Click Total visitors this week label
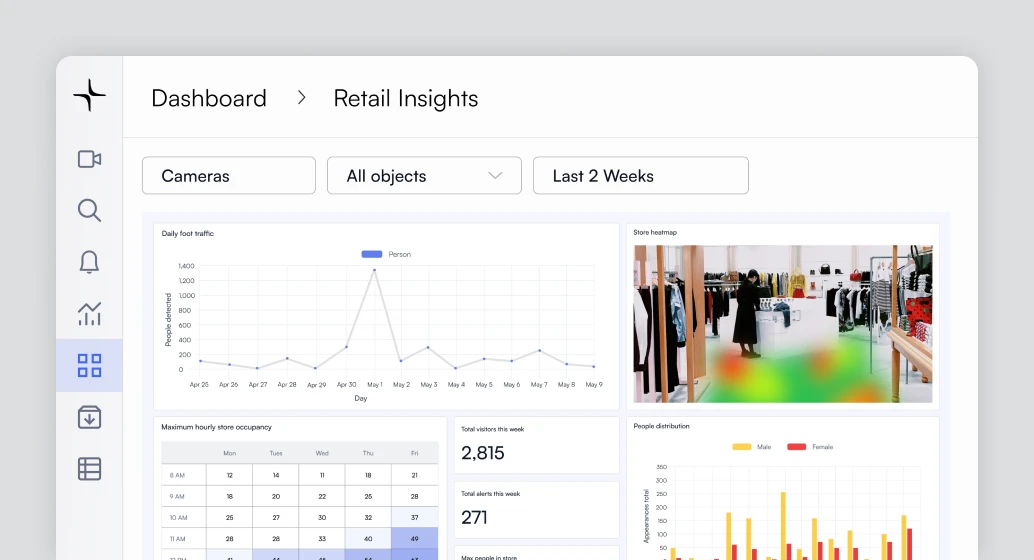This screenshot has width=1034, height=560. (x=493, y=429)
